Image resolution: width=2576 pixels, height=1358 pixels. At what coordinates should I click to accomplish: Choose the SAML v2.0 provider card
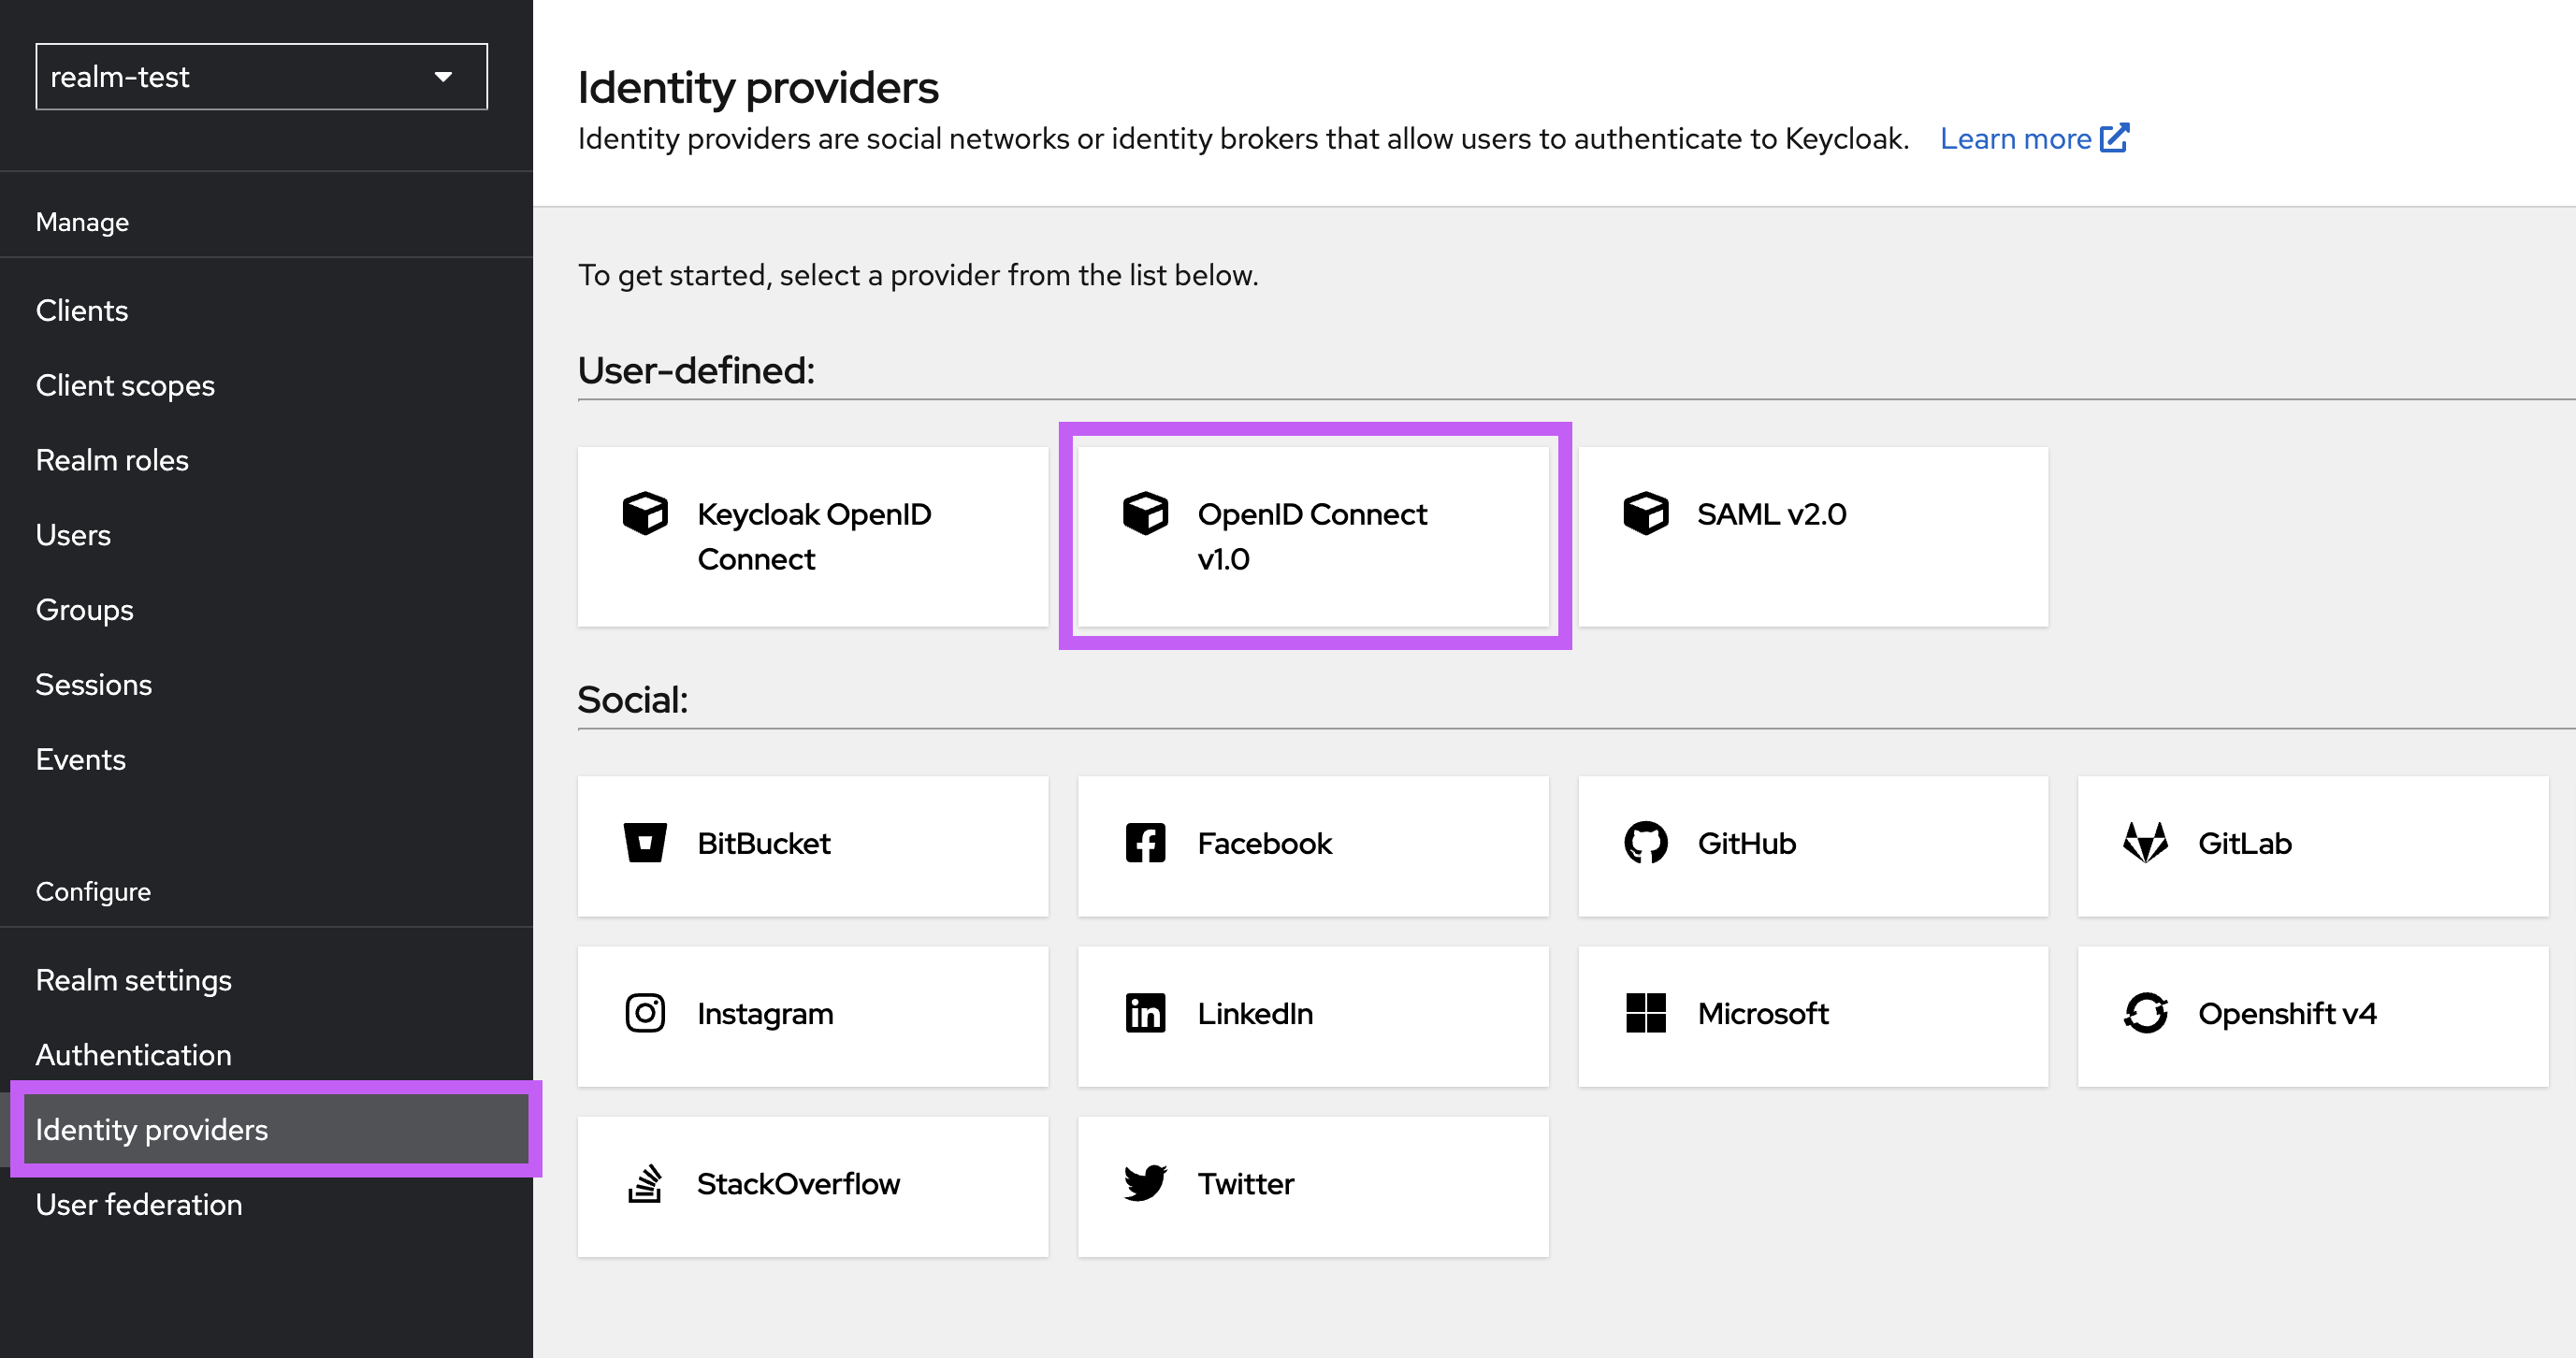(x=1813, y=537)
